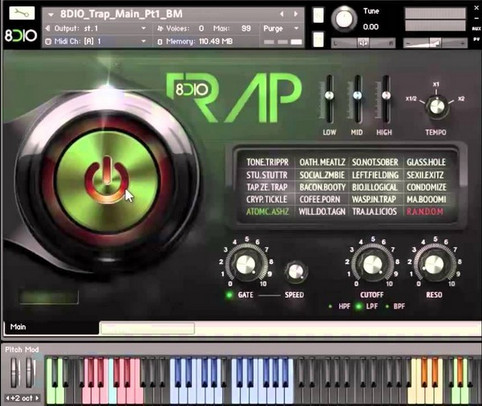Set tempo to x1/2 label
This screenshot has width=482, height=406.
tap(411, 99)
